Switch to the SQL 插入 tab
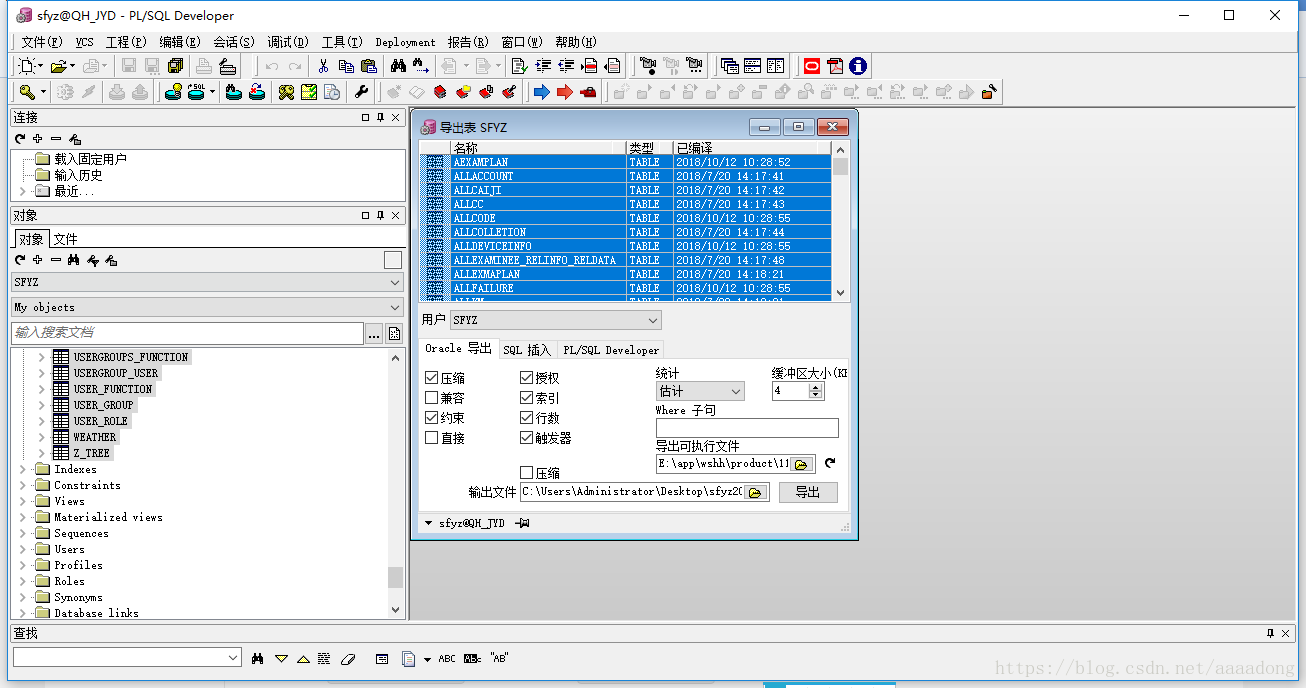Image resolution: width=1306 pixels, height=688 pixels. pyautogui.click(x=527, y=349)
